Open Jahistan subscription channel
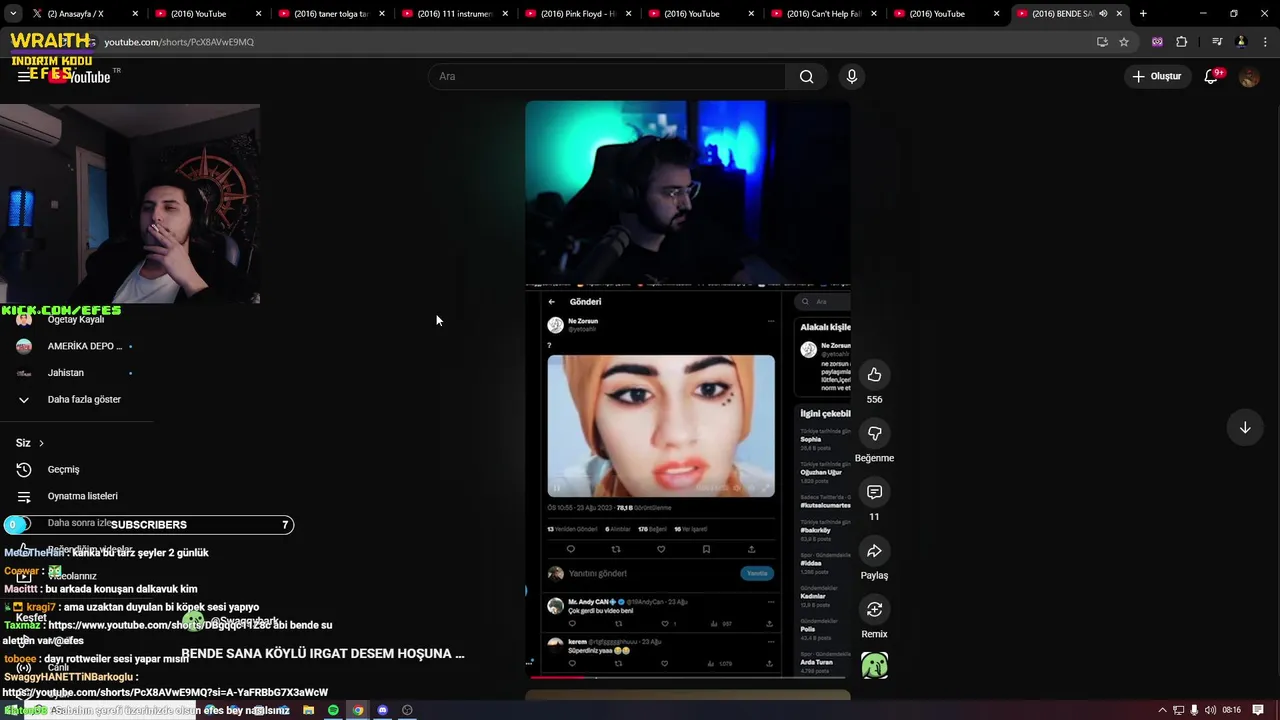 76,373
